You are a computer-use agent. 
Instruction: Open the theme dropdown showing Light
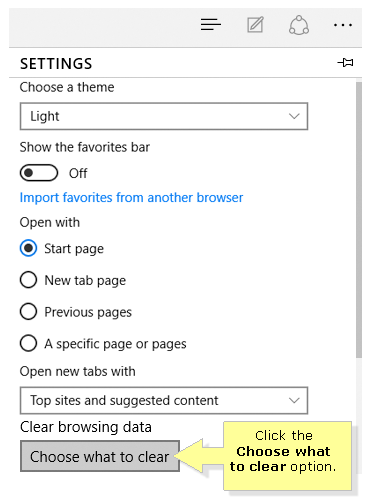coord(164,116)
